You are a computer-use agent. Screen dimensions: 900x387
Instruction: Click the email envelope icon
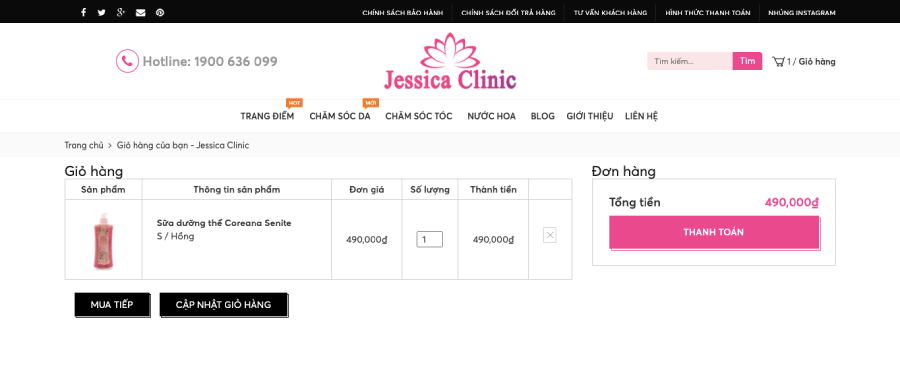(x=141, y=13)
